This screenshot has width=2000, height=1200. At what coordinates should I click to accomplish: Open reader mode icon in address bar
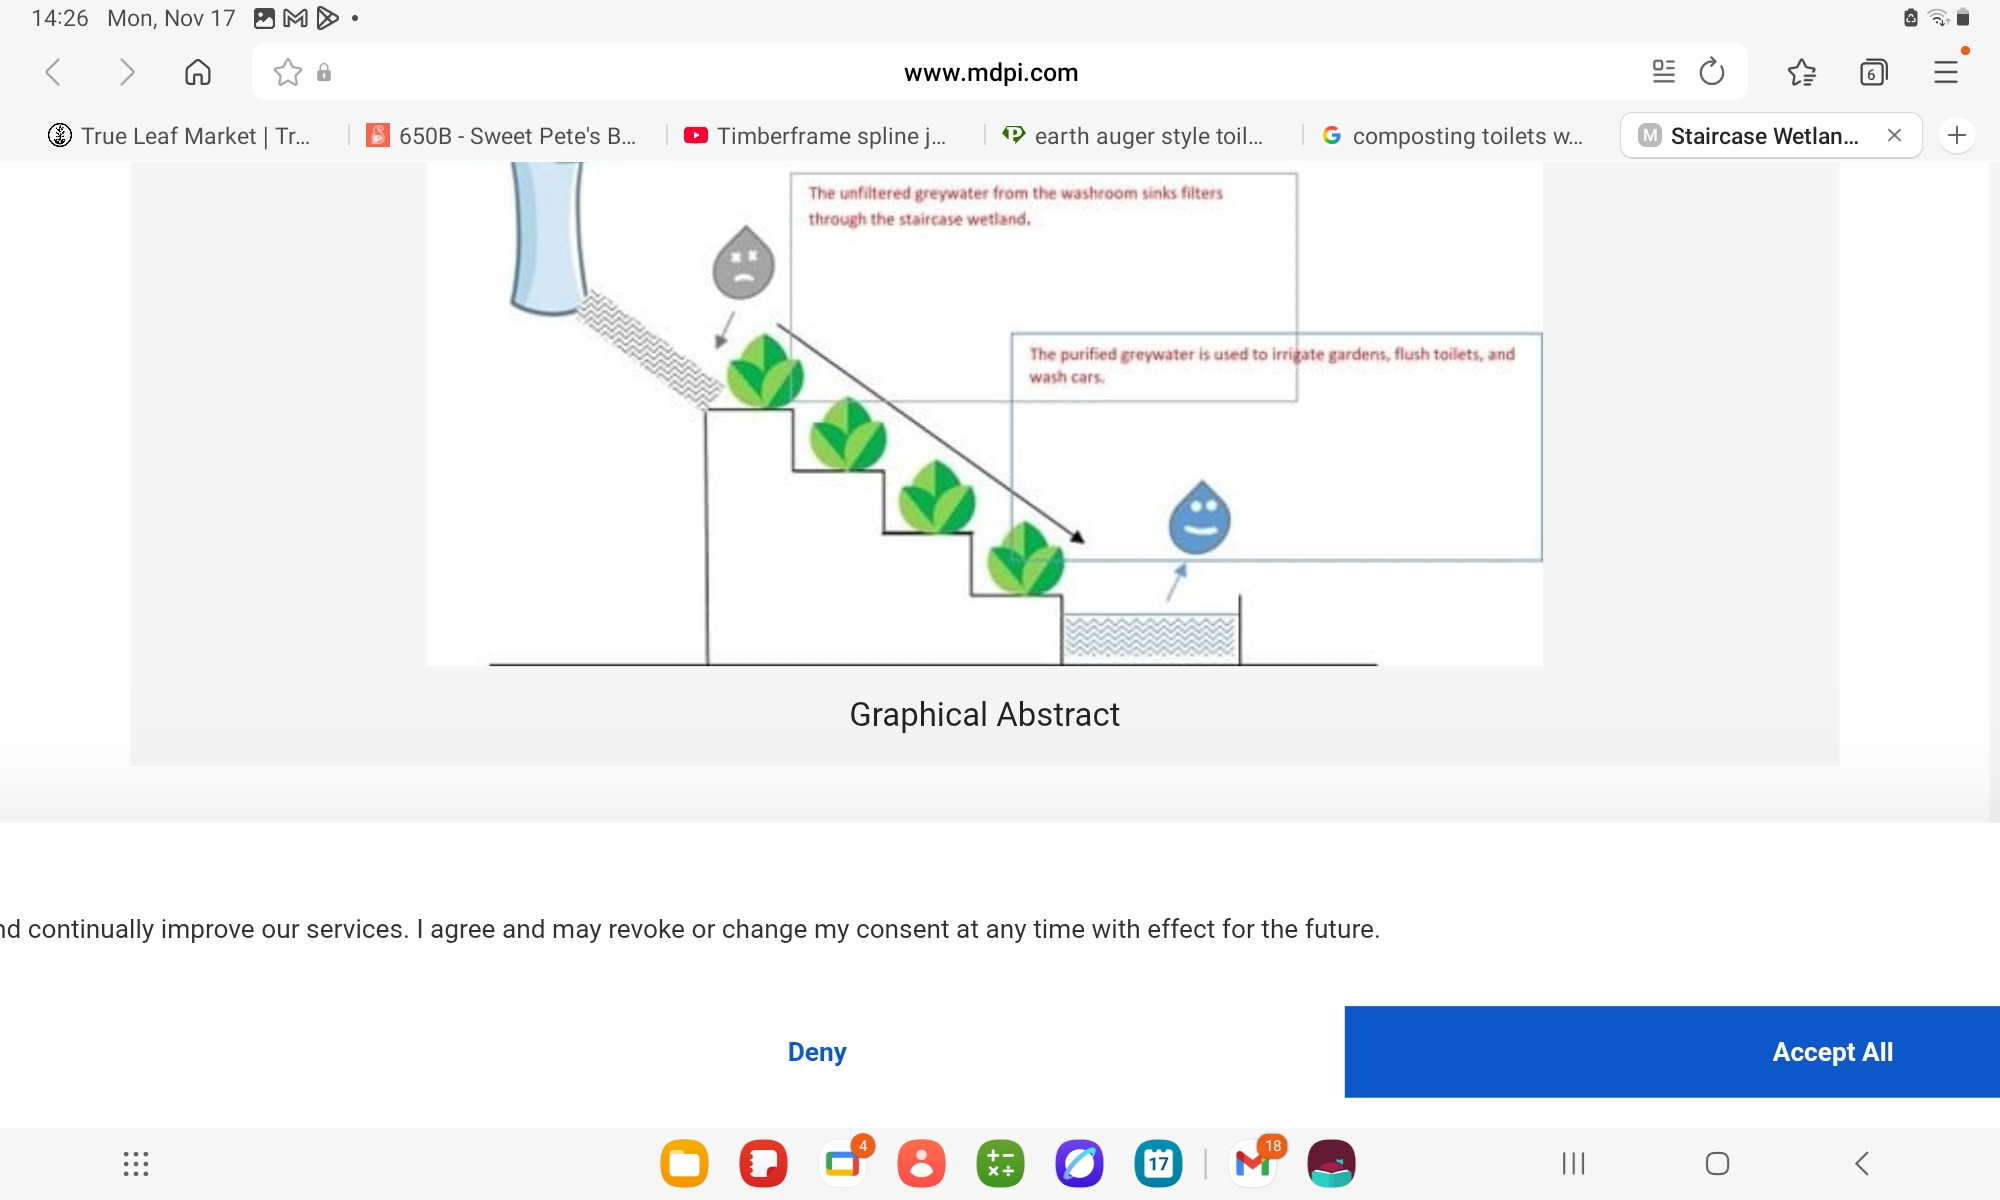tap(1663, 72)
